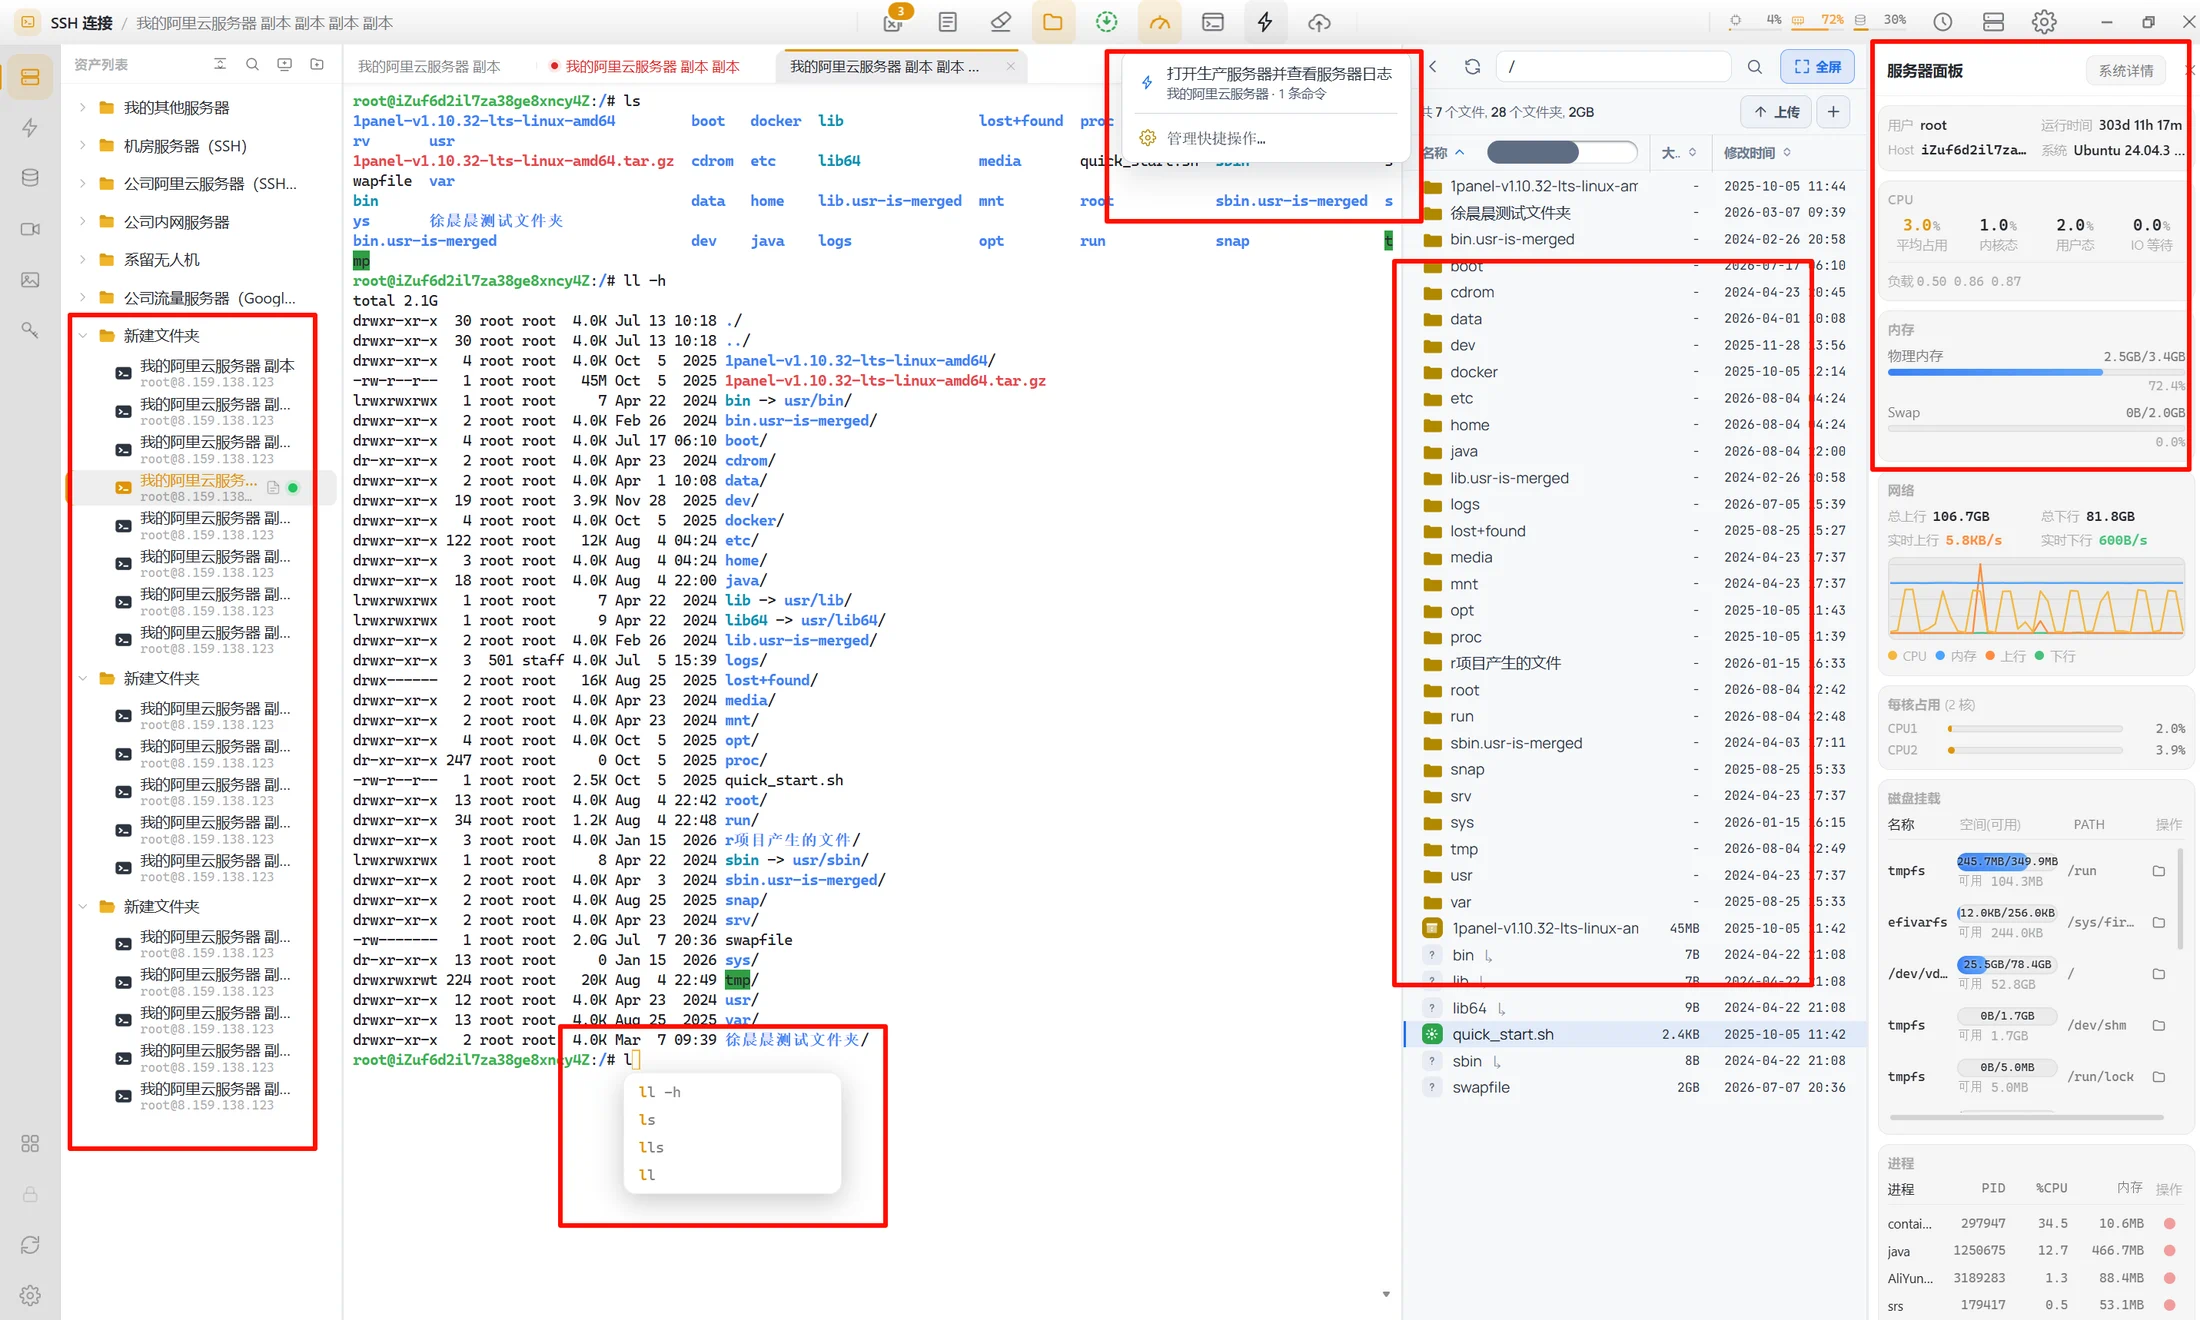Viewport: 2200px width, 1320px height.
Task: Open the database icon in left sidebar
Action: 30,178
